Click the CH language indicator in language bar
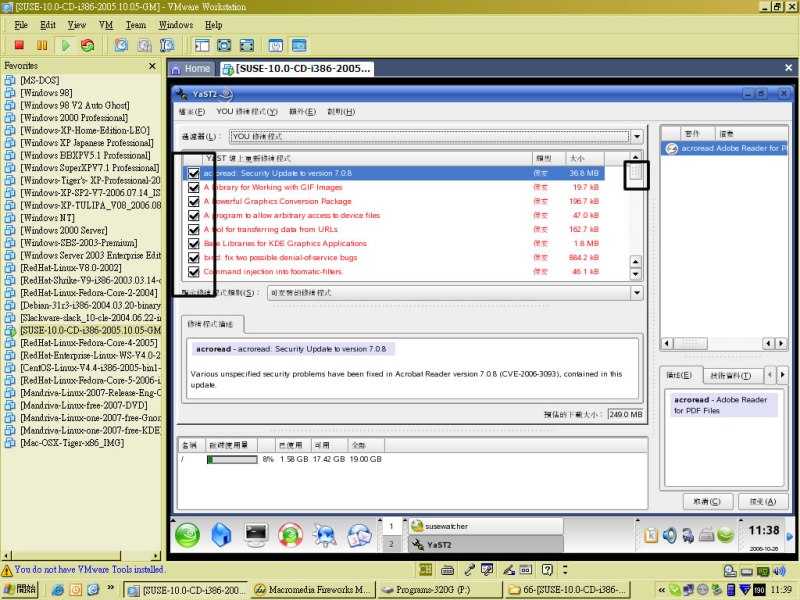Image resolution: width=800 pixels, height=600 pixels. pos(425,569)
